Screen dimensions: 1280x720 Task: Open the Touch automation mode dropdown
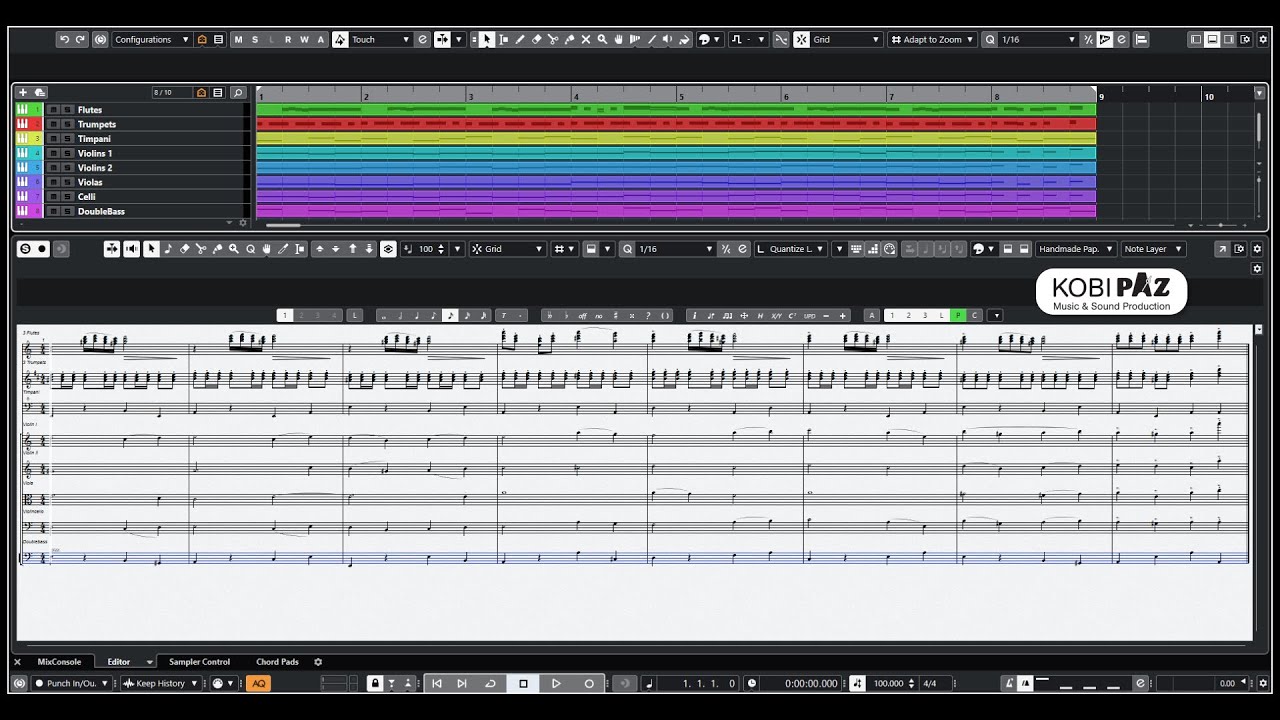pos(380,40)
